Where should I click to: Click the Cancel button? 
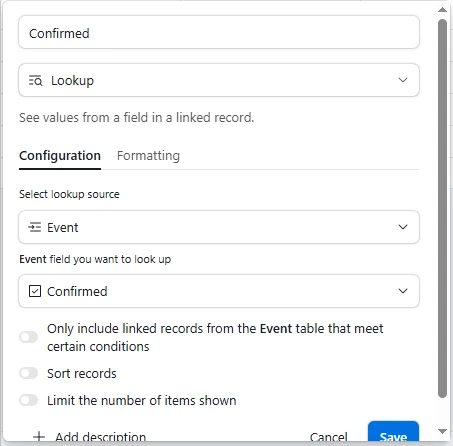[x=329, y=437]
